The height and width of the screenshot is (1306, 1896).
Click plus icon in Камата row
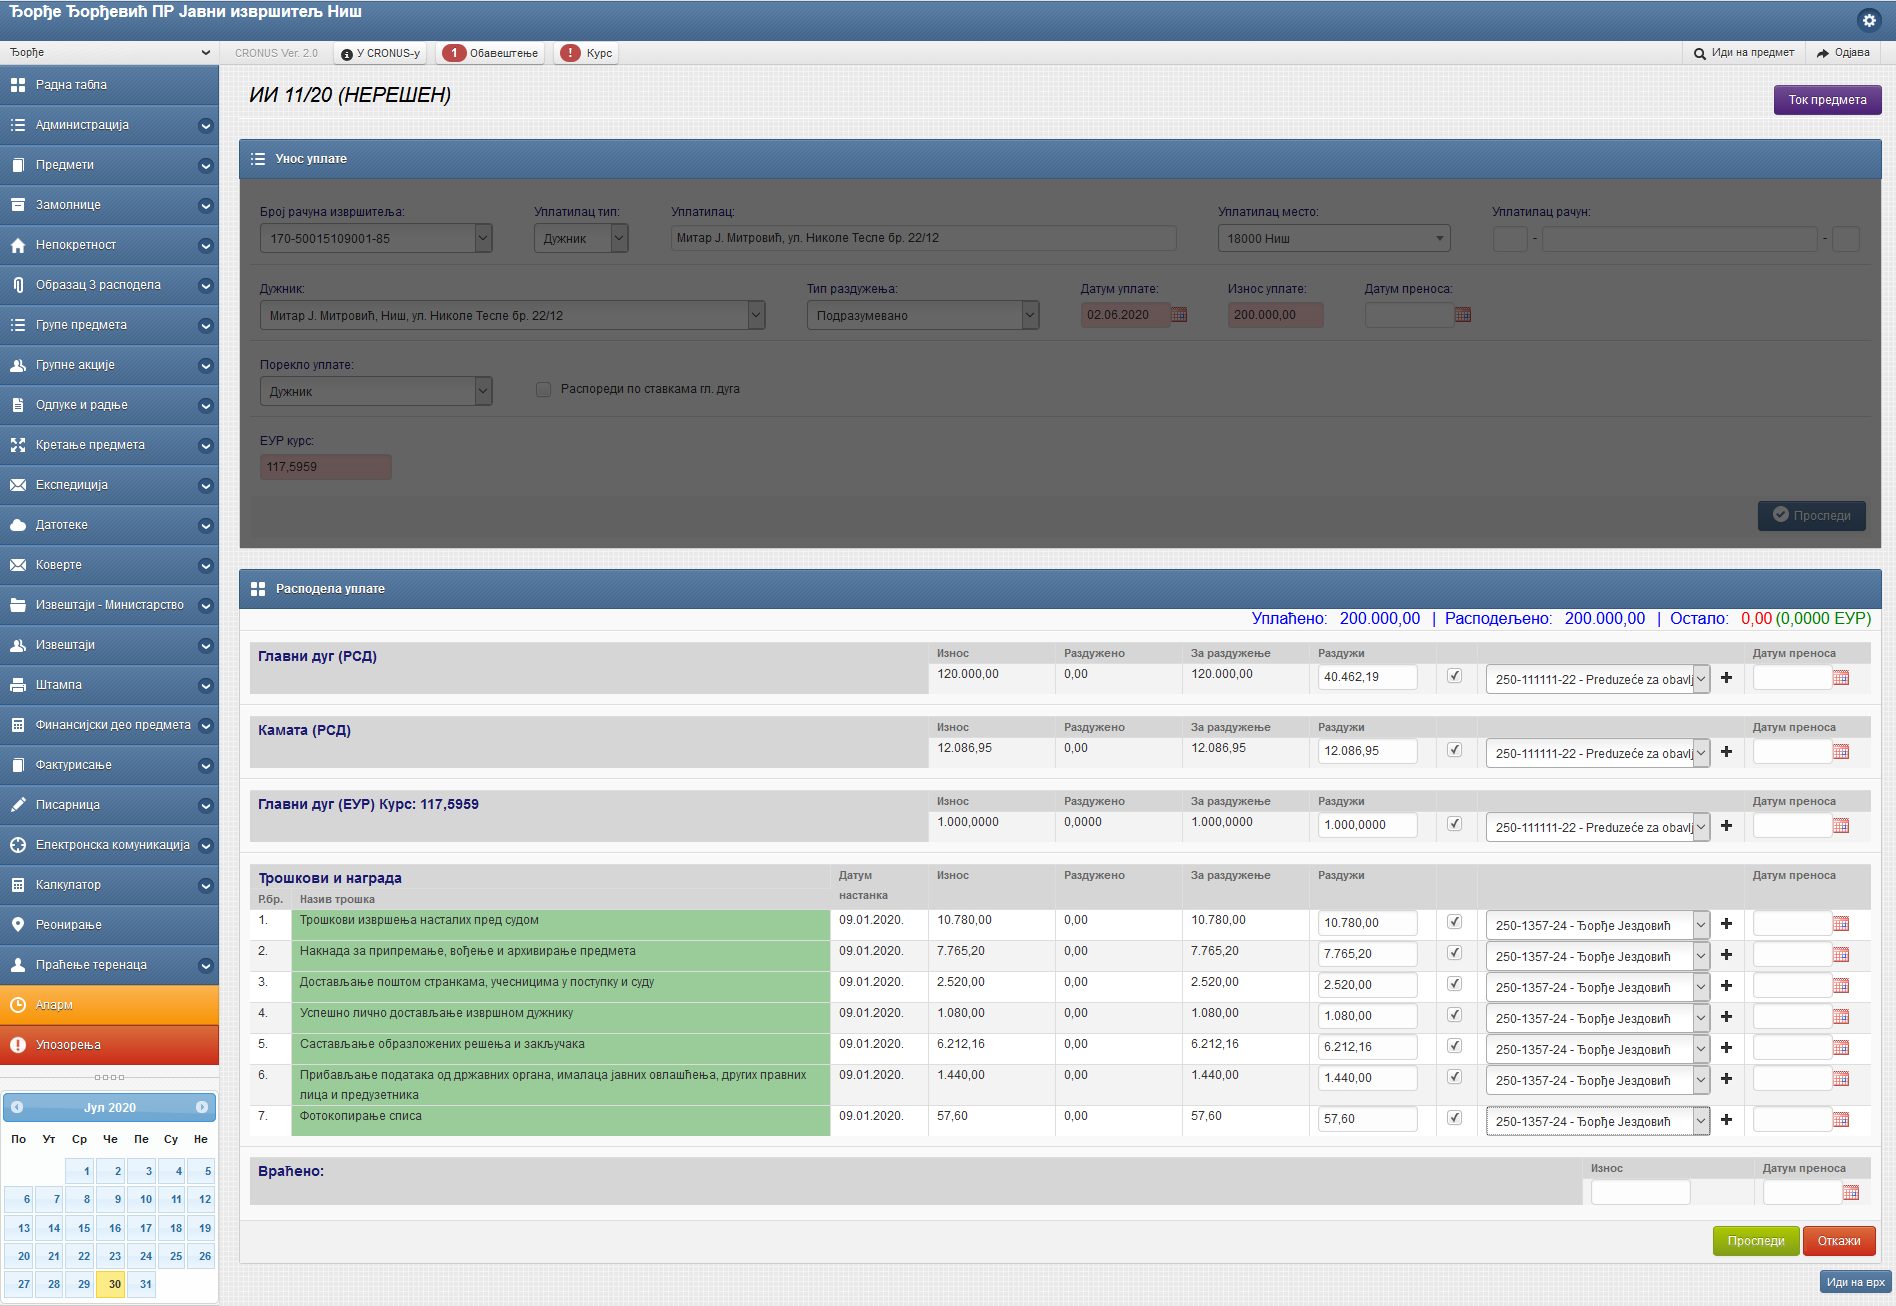(1726, 752)
